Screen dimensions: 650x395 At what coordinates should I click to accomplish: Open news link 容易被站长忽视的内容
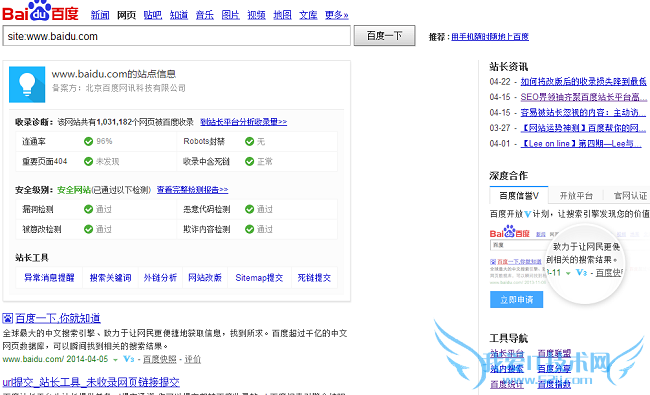pyautogui.click(x=583, y=113)
